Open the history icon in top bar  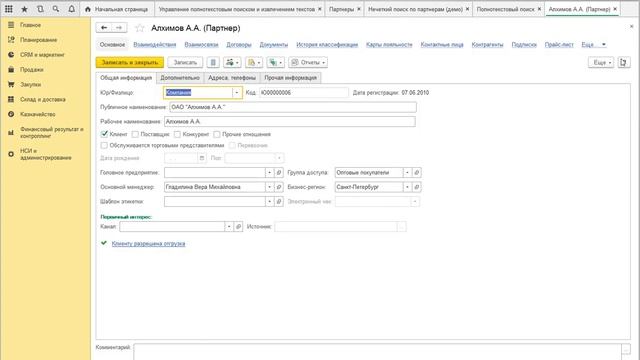coord(40,9)
